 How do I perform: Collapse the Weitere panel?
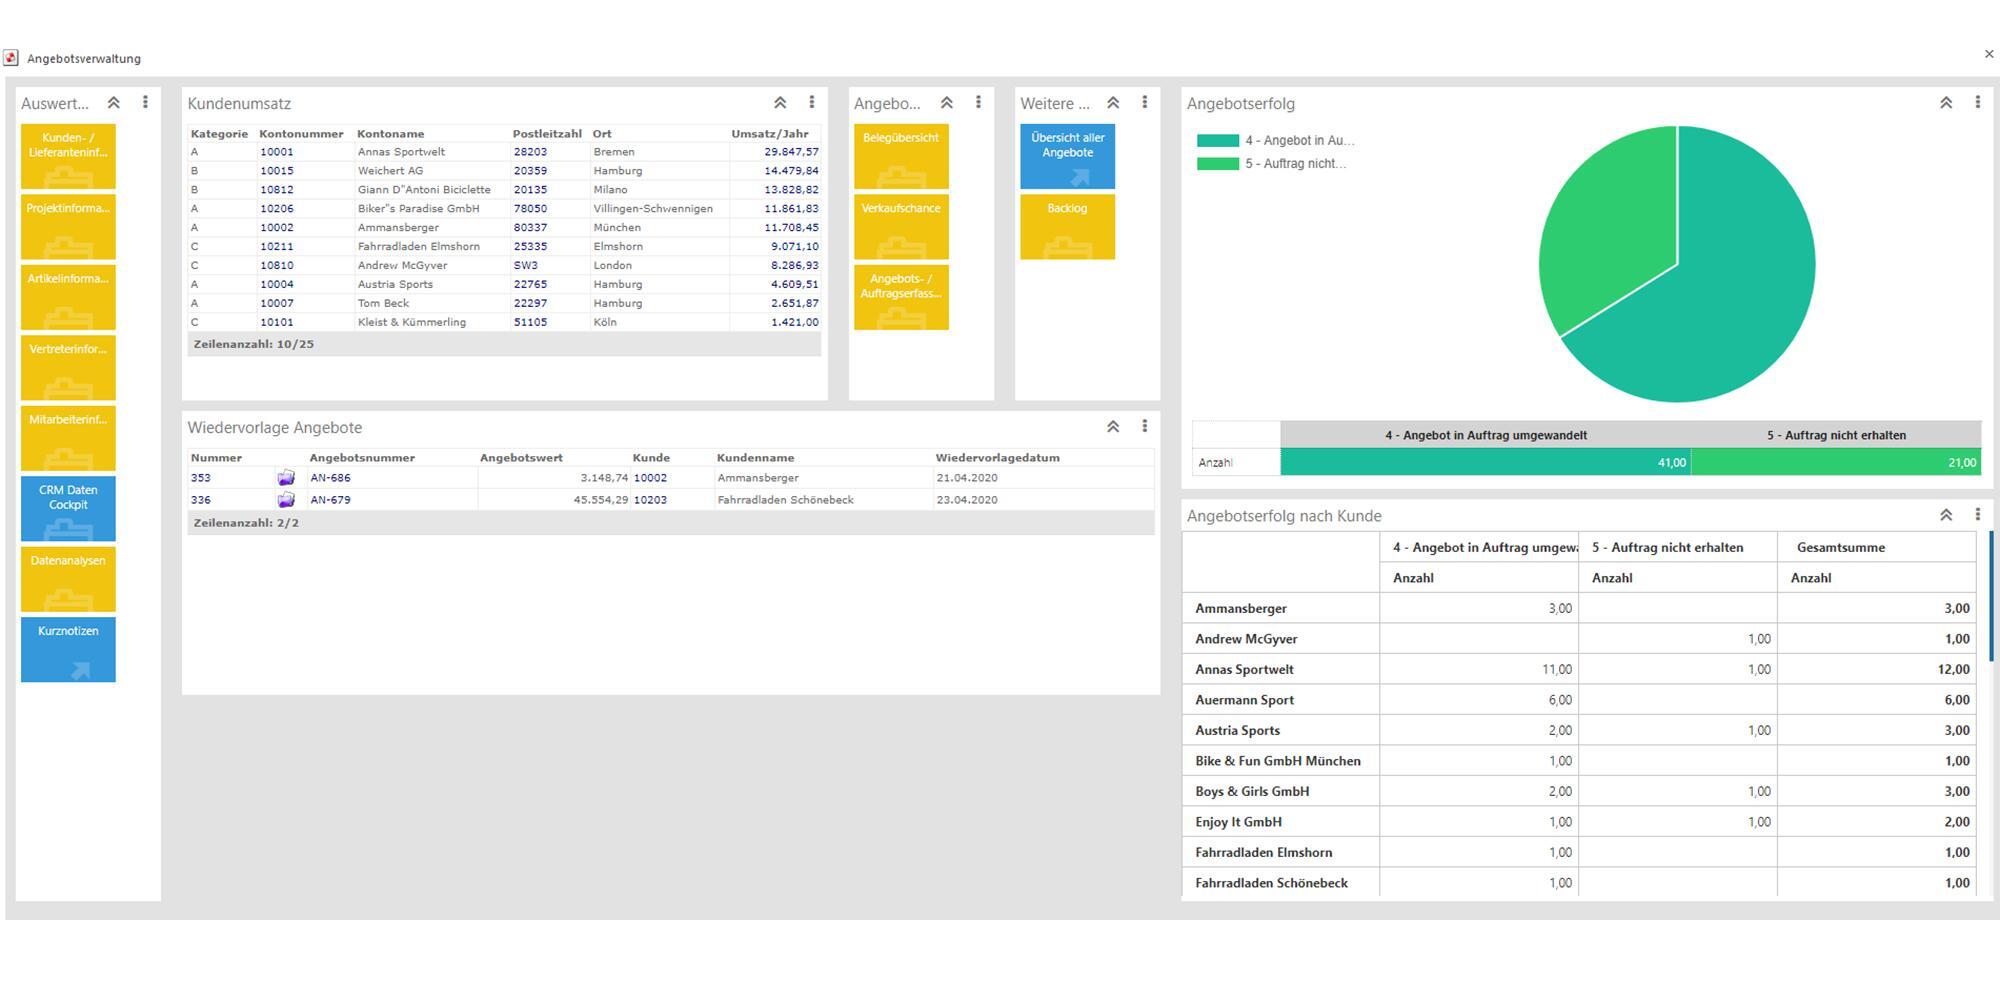[1113, 103]
